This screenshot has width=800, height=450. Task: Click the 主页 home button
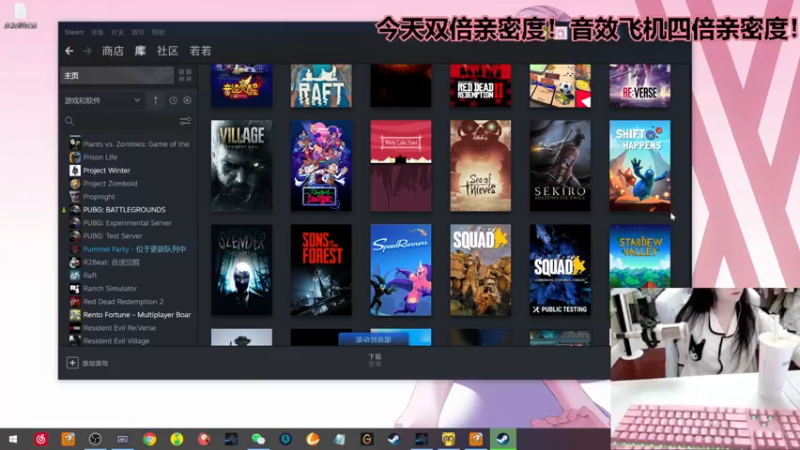pos(117,76)
